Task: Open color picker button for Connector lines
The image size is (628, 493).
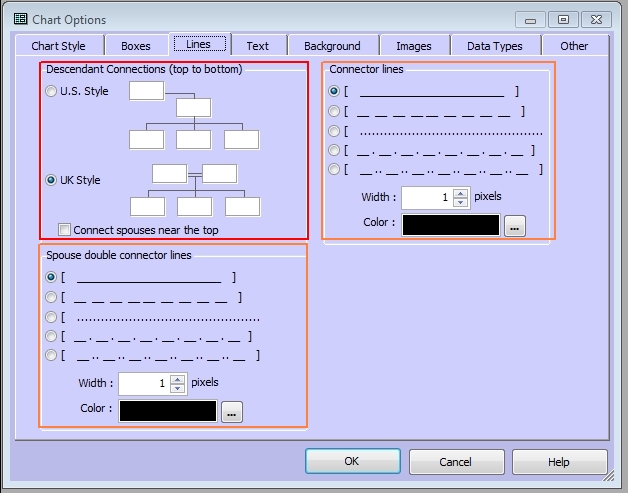Action: point(515,226)
